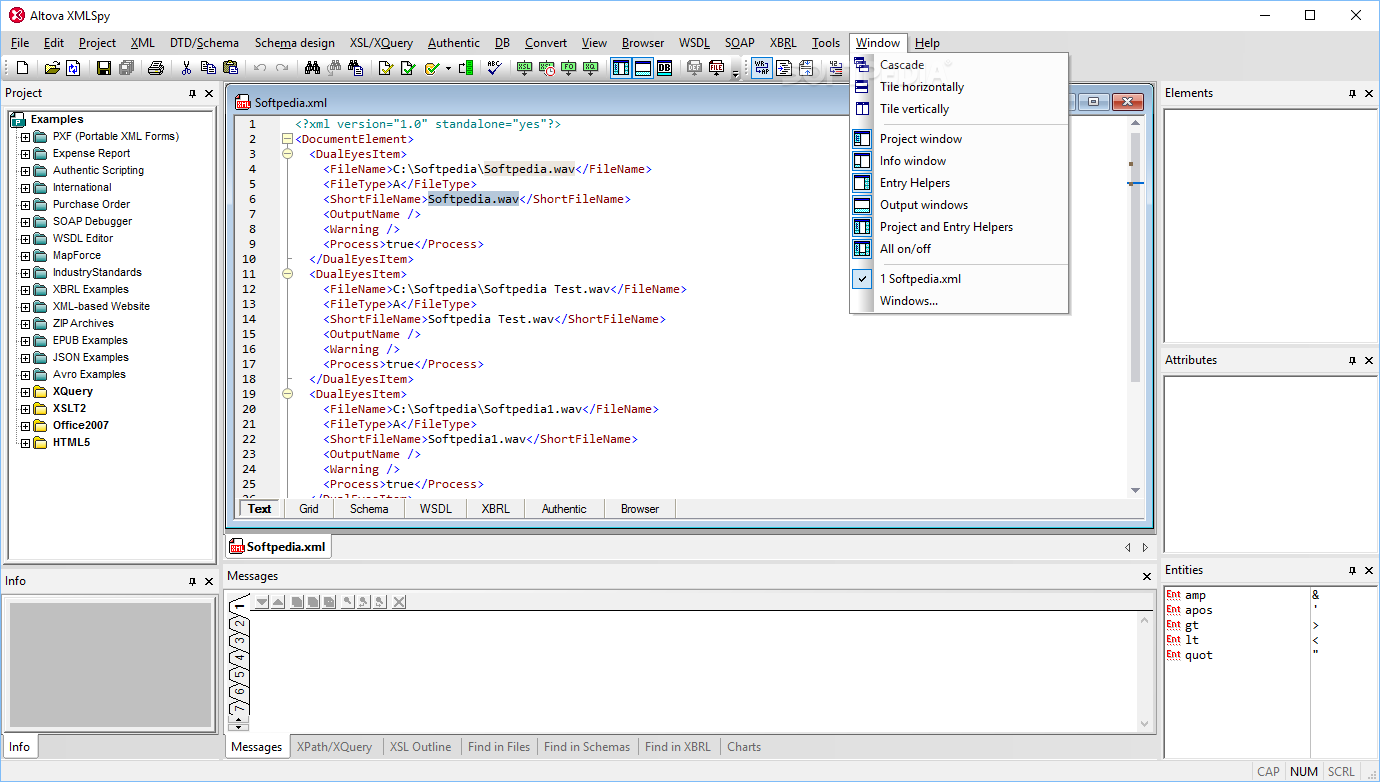Open the XSL/XQuery menu

pos(381,43)
